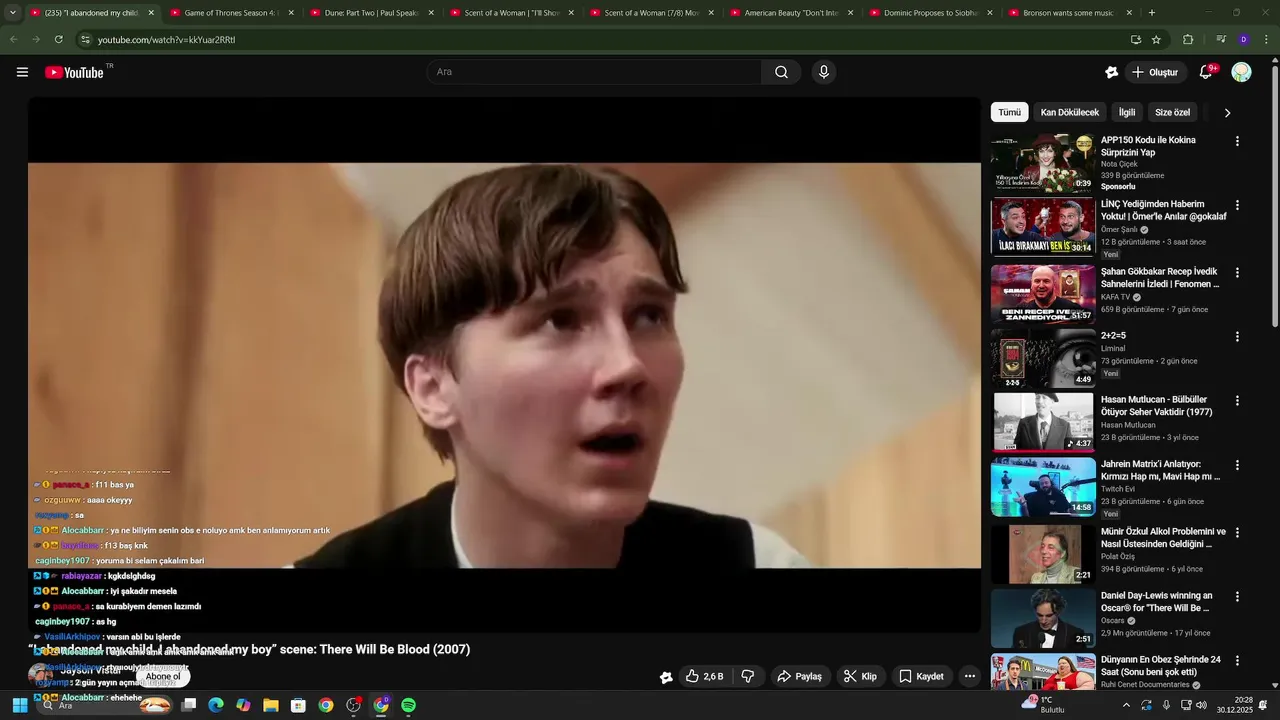The width and height of the screenshot is (1280, 720).
Task: Open Windows Start menu
Action: pyautogui.click(x=19, y=705)
